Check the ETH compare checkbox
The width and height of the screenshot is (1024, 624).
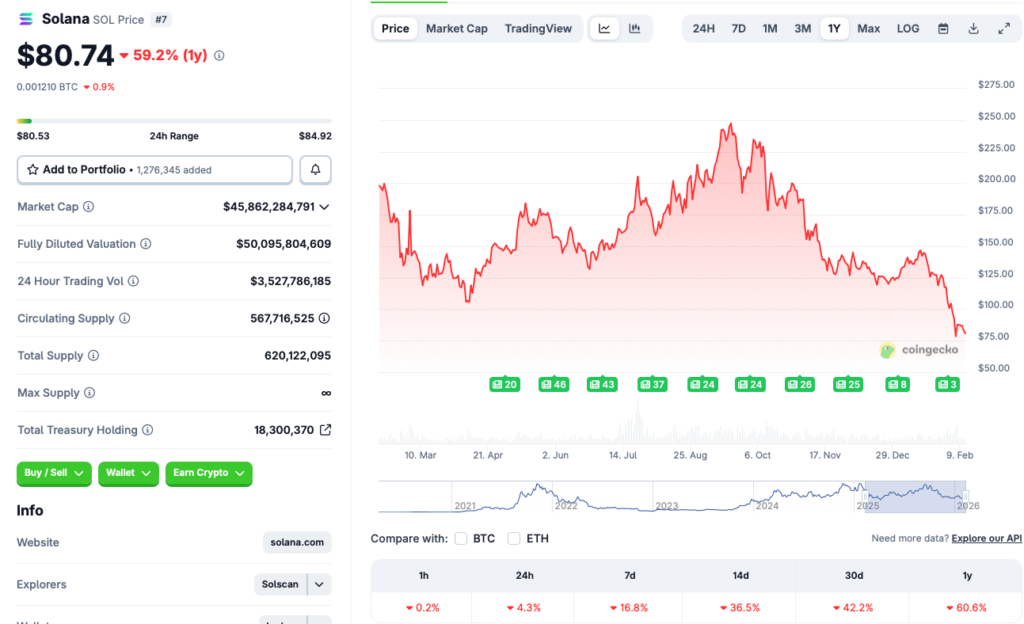513,537
